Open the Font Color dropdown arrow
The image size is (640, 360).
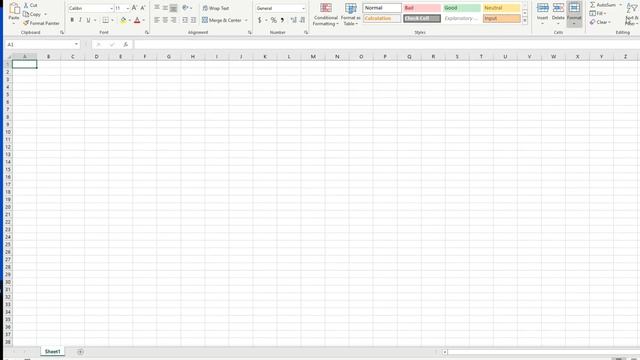click(x=144, y=20)
